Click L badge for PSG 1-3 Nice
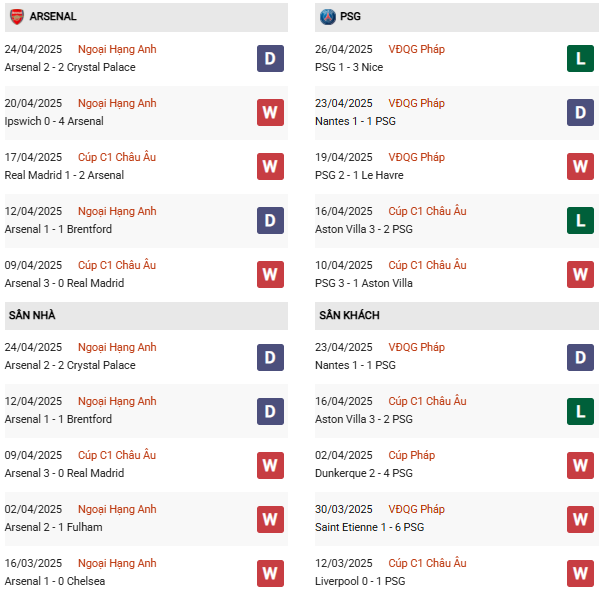Screen dimensions: 600x596 point(580,58)
